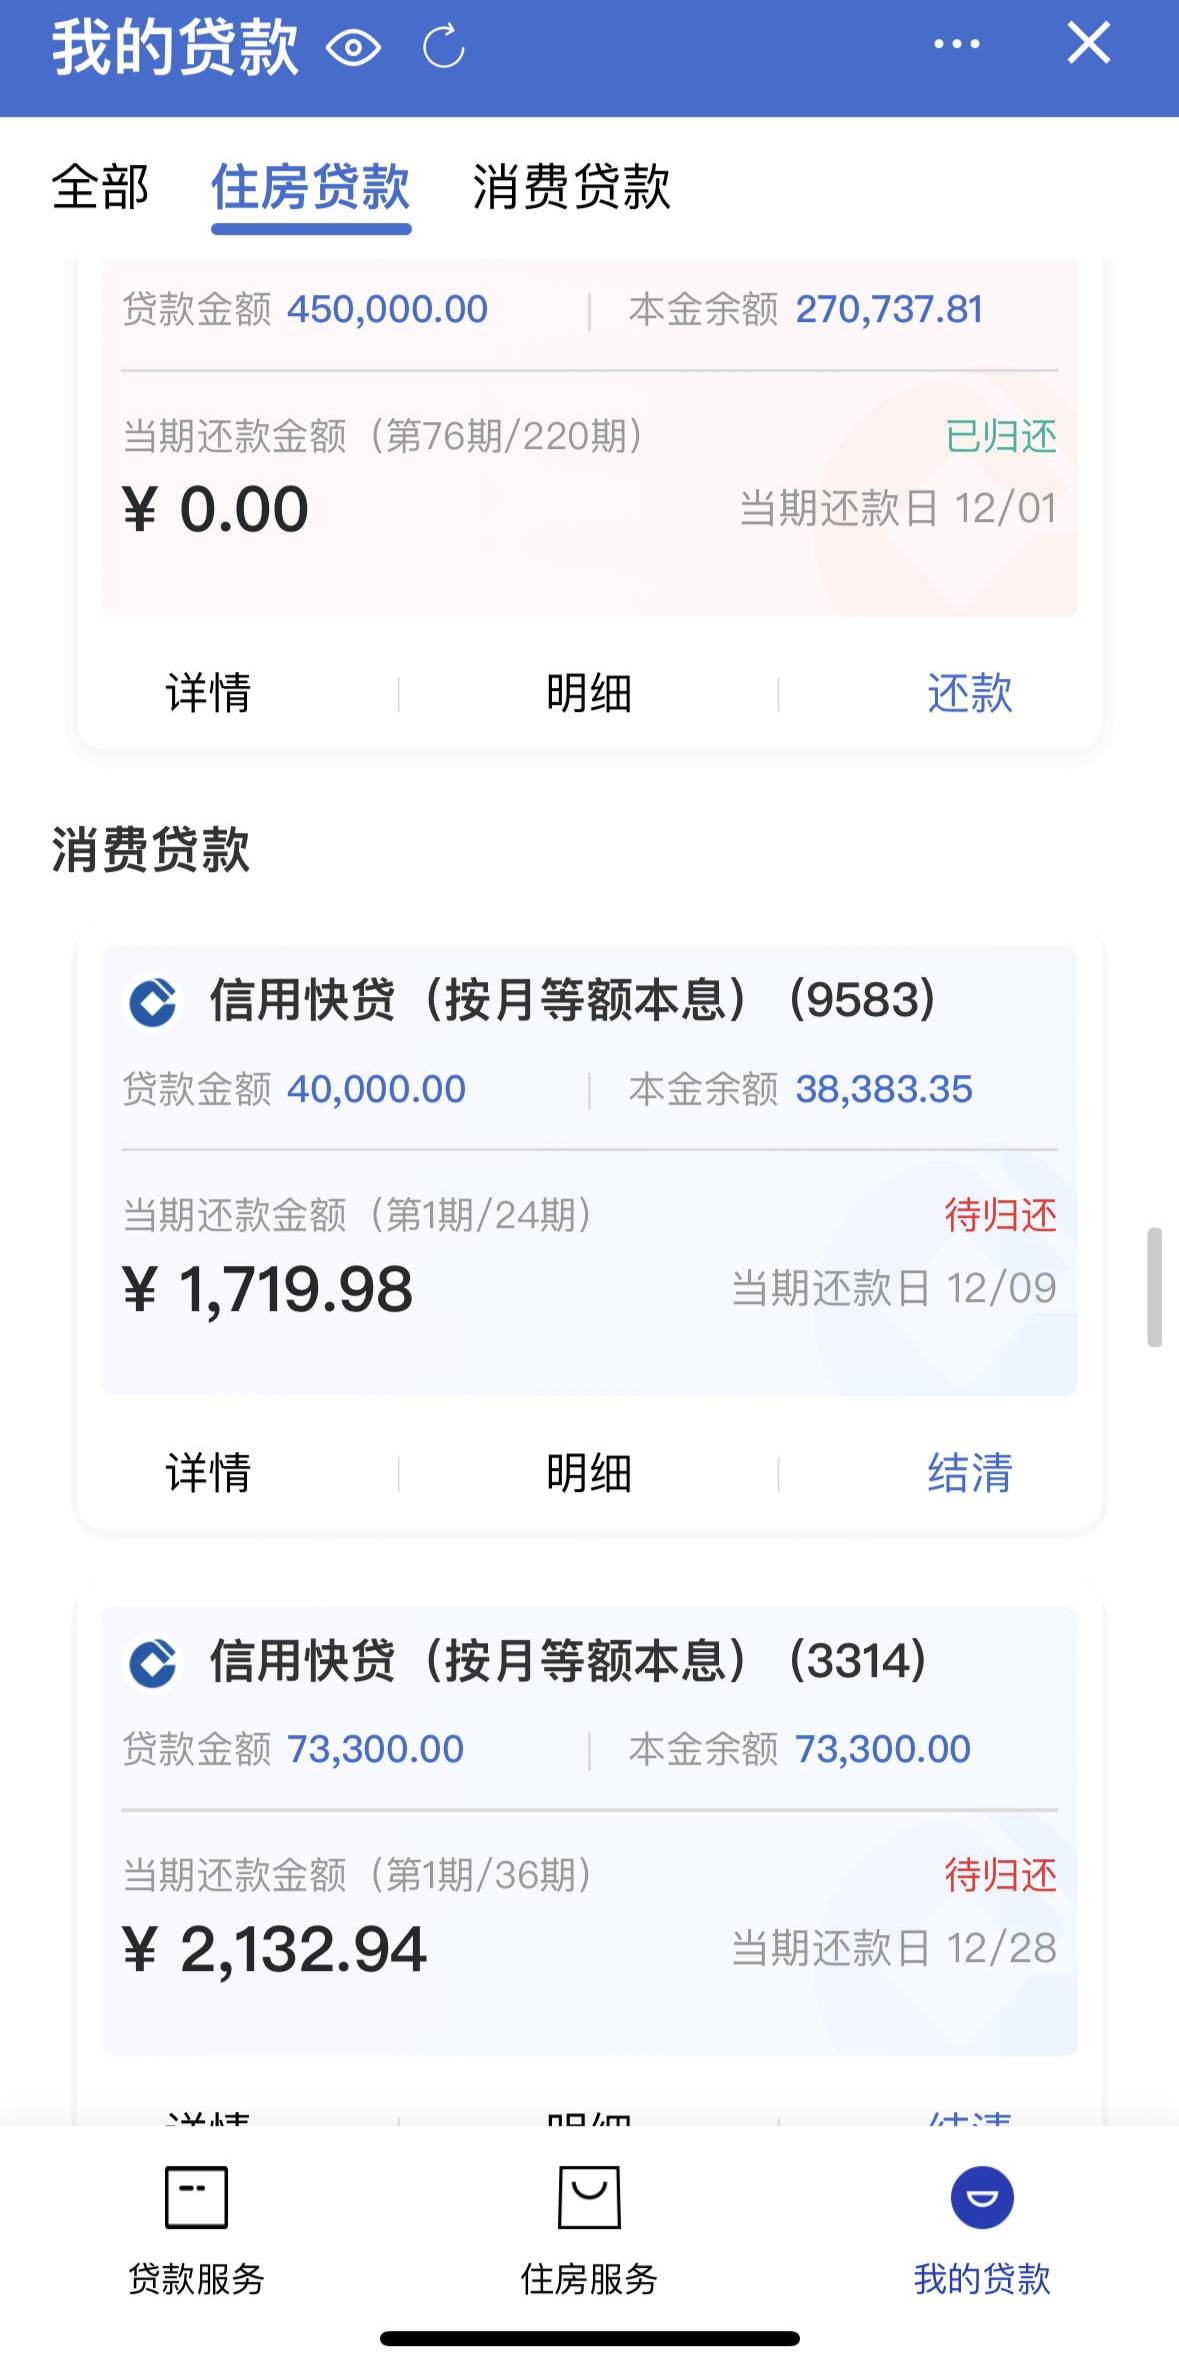Tap 结清 to settle loan 9583
This screenshot has height=2370, width=1179.
click(x=969, y=1473)
